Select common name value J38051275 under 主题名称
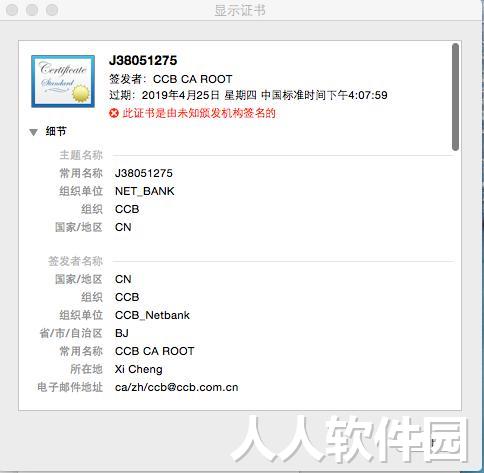The height and width of the screenshot is (473, 484). pos(144,173)
